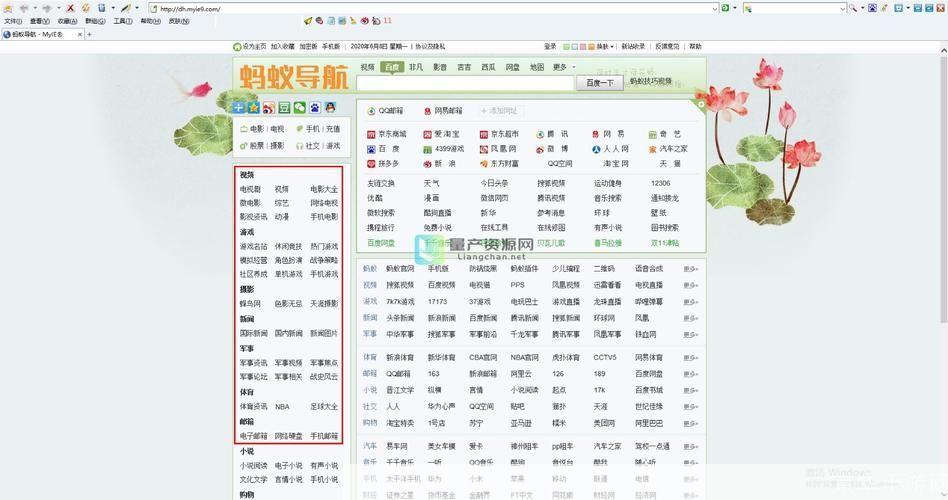Viewport: 948px width, 500px height.
Task: Click the browser toolbar search box
Action: (794, 8)
